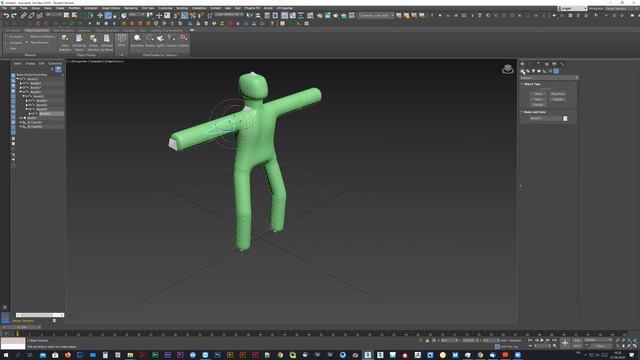Screen dimensions: 640x360
Task: Expand the highlighted selected bone row
Action: tap(30, 113)
